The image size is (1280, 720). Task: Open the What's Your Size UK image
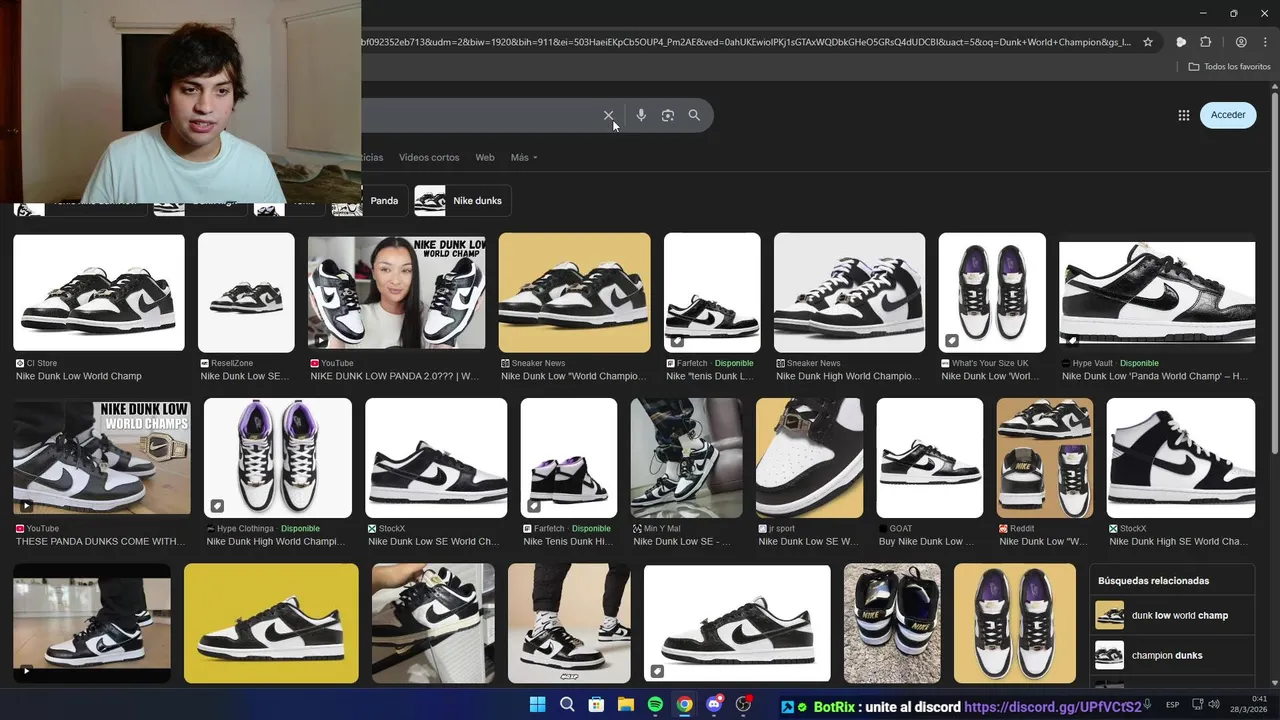(992, 292)
